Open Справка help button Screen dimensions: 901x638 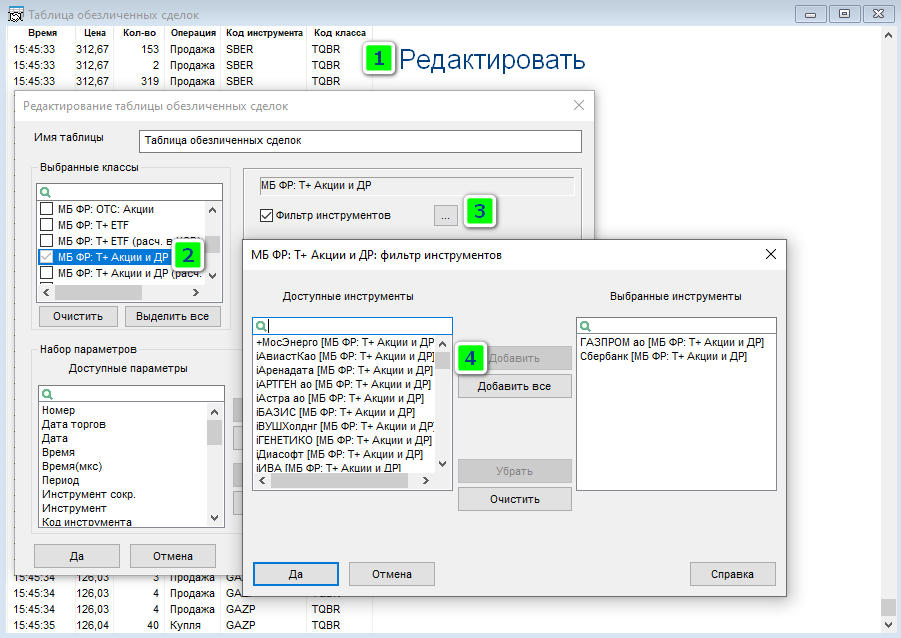(732, 574)
